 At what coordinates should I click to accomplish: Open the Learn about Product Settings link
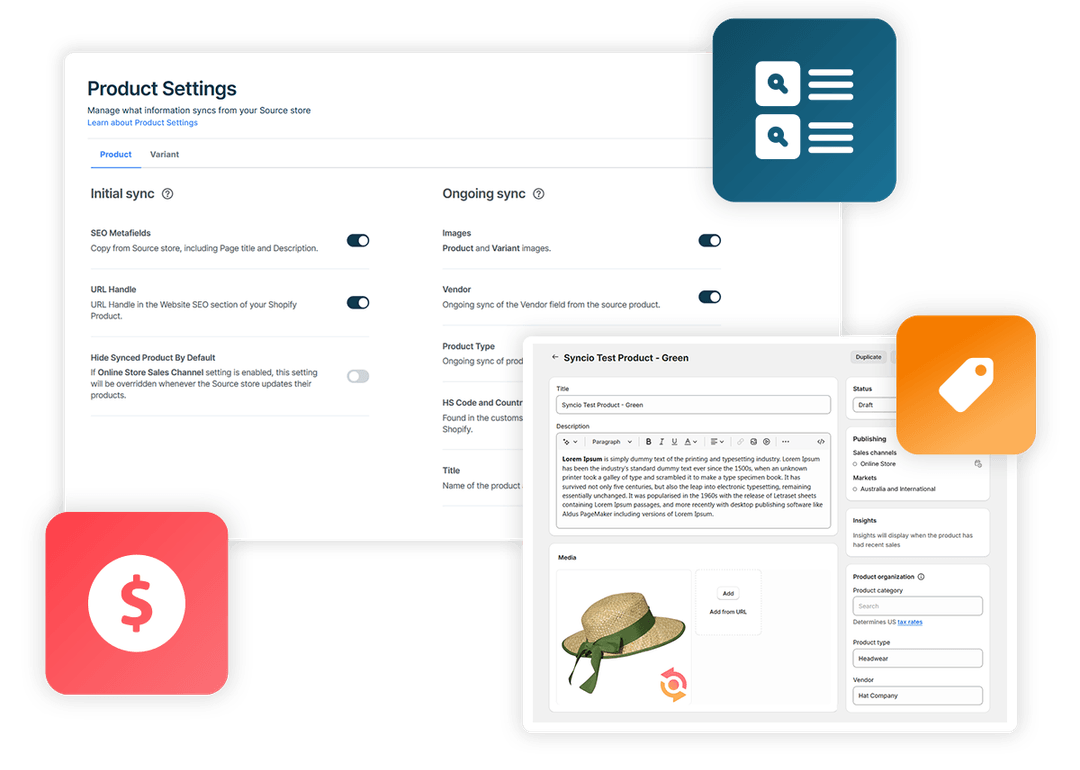click(x=142, y=122)
